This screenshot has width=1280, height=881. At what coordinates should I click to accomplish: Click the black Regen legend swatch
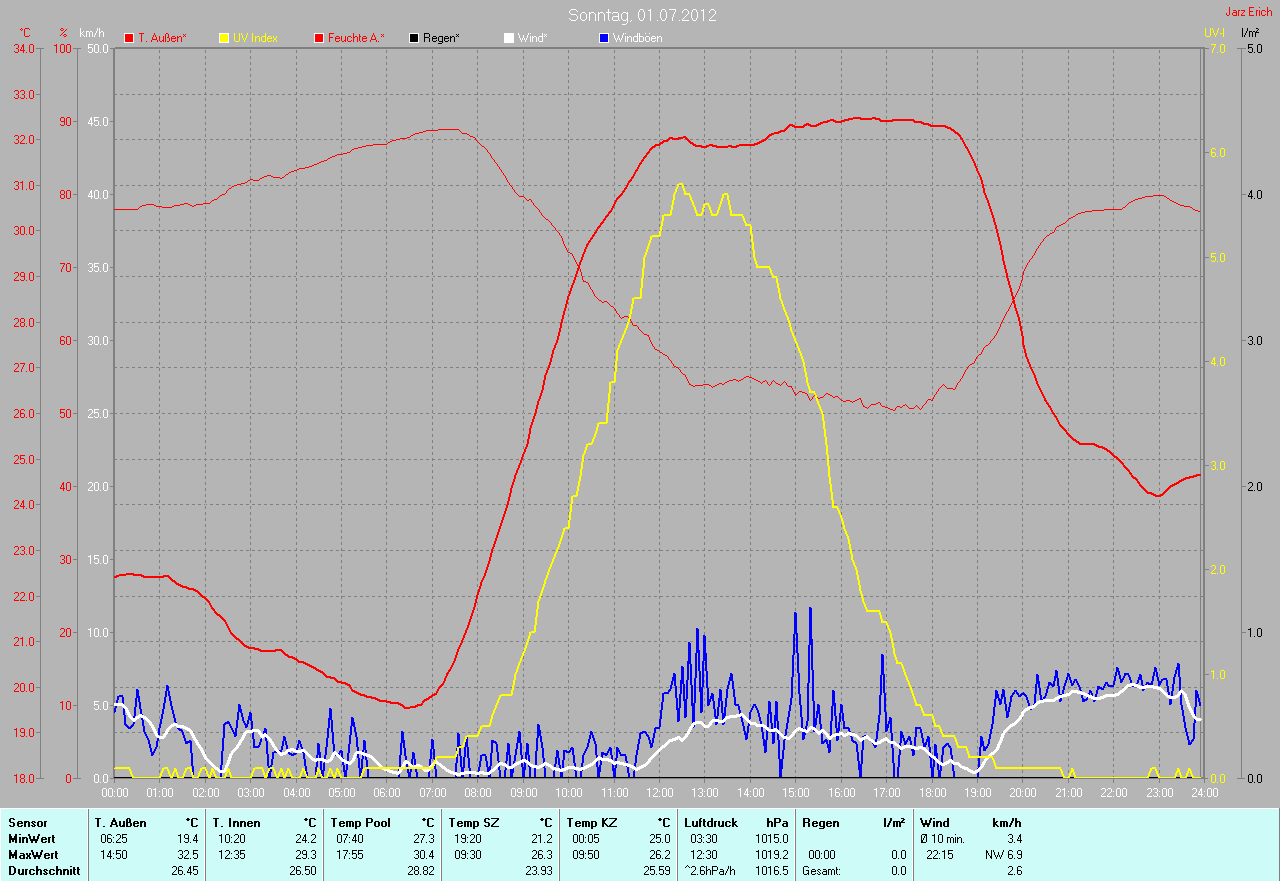click(414, 38)
